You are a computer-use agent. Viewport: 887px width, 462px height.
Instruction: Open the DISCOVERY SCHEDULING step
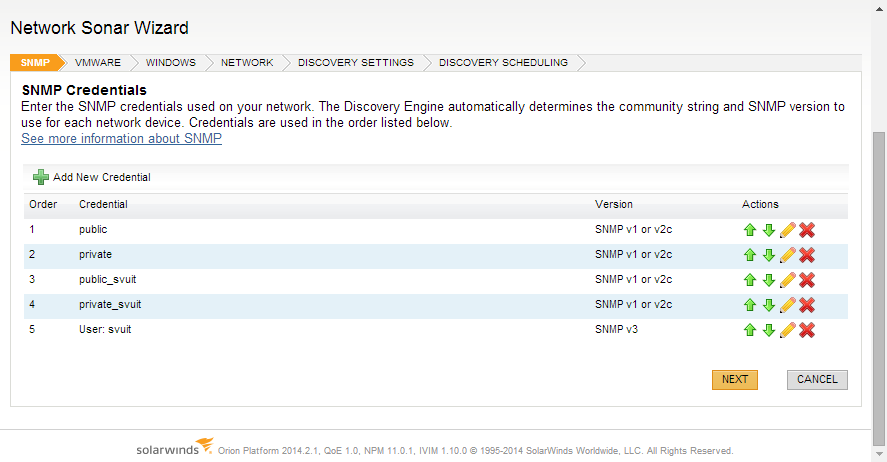(503, 62)
